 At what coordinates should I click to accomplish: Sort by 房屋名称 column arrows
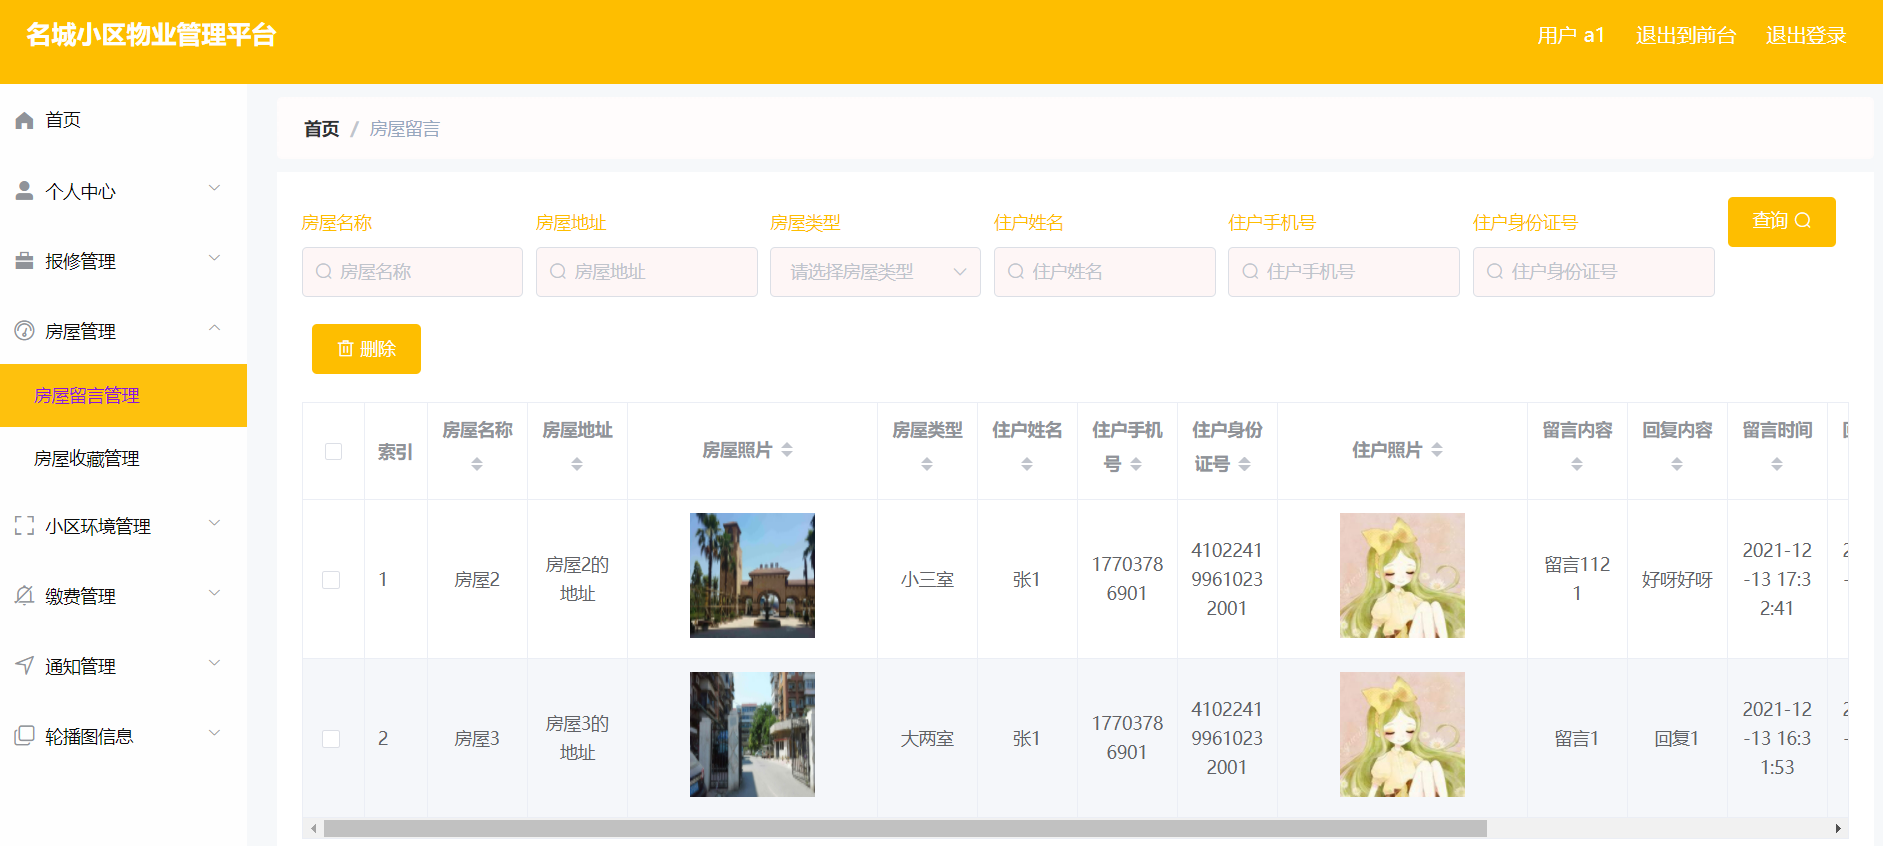click(x=477, y=464)
